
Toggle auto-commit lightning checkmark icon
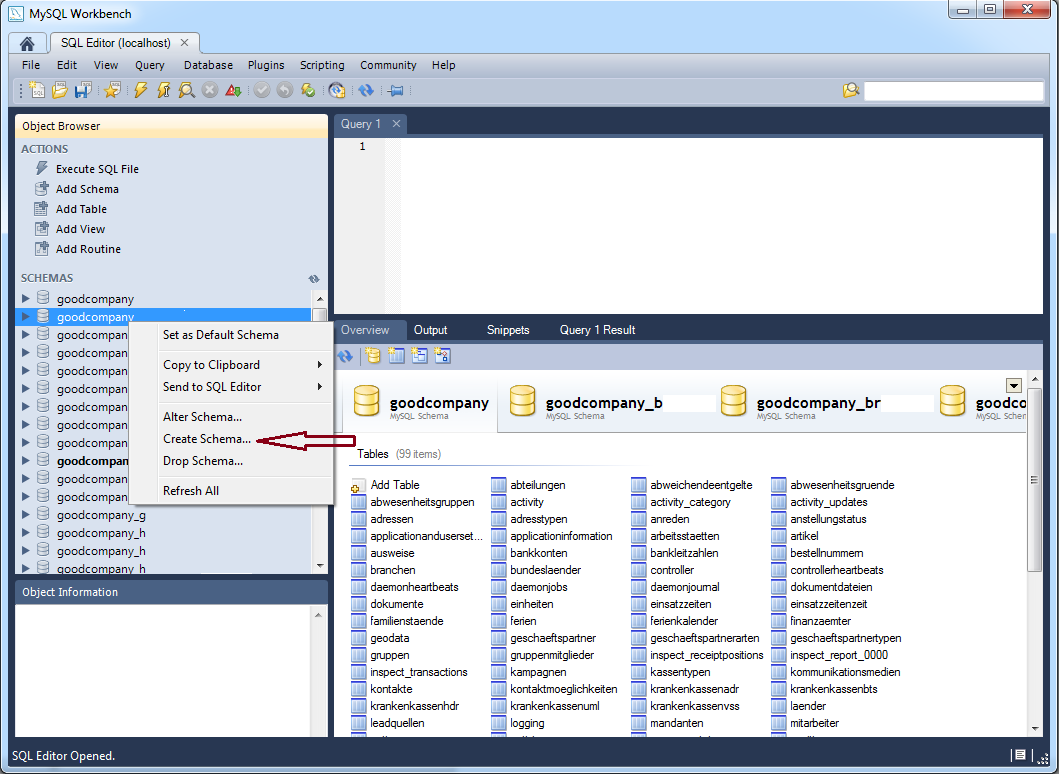point(308,90)
